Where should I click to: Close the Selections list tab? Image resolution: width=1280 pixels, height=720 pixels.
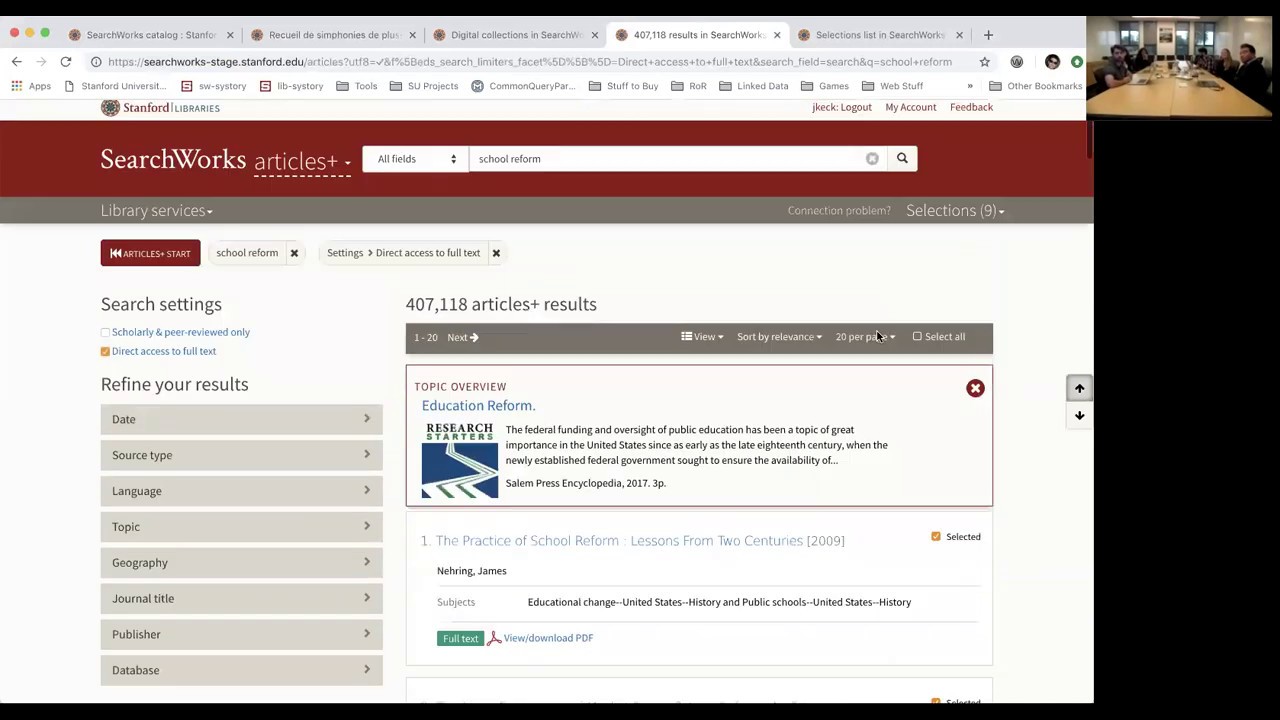click(959, 35)
